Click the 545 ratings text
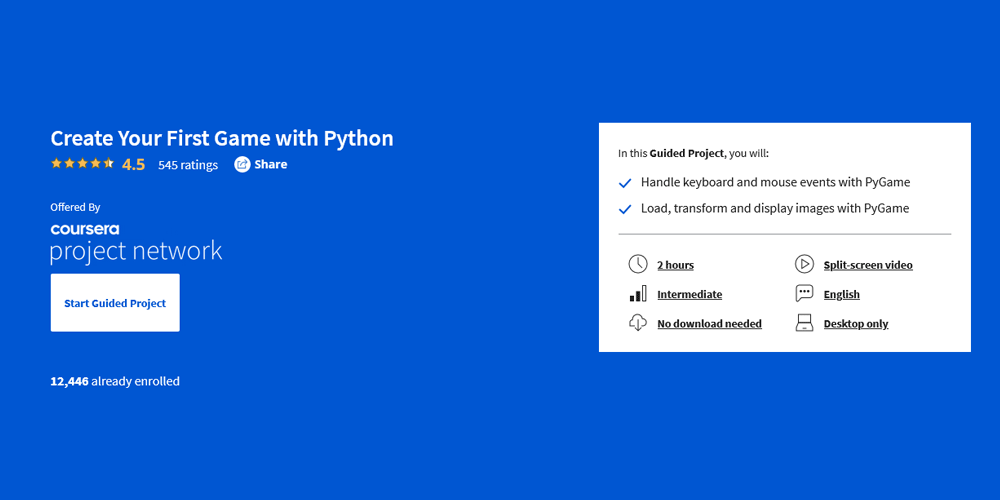This screenshot has height=500, width=1000. click(x=188, y=165)
